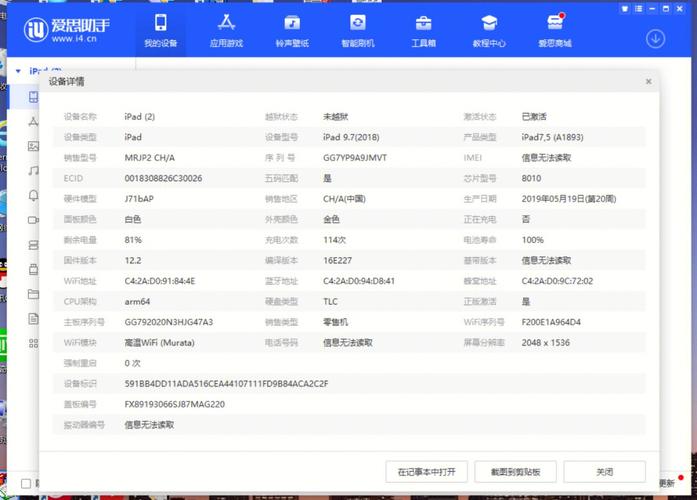
Task: Open ringtone bell icon in sidebar
Action: click(x=33, y=195)
